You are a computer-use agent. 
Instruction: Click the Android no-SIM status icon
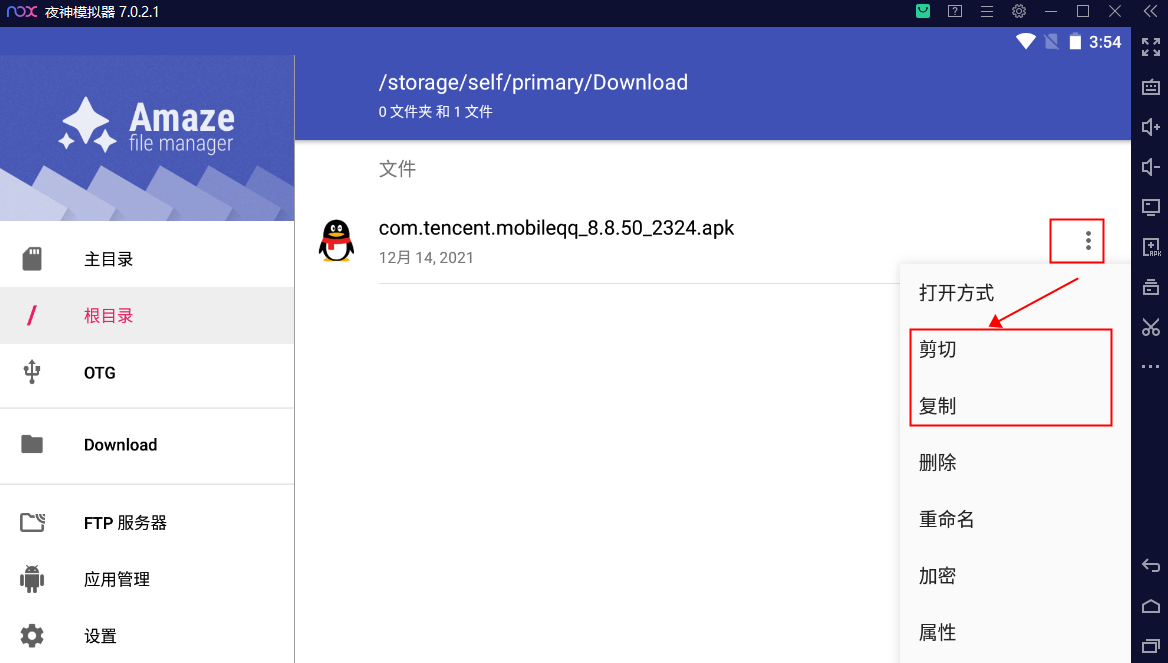coord(1051,42)
